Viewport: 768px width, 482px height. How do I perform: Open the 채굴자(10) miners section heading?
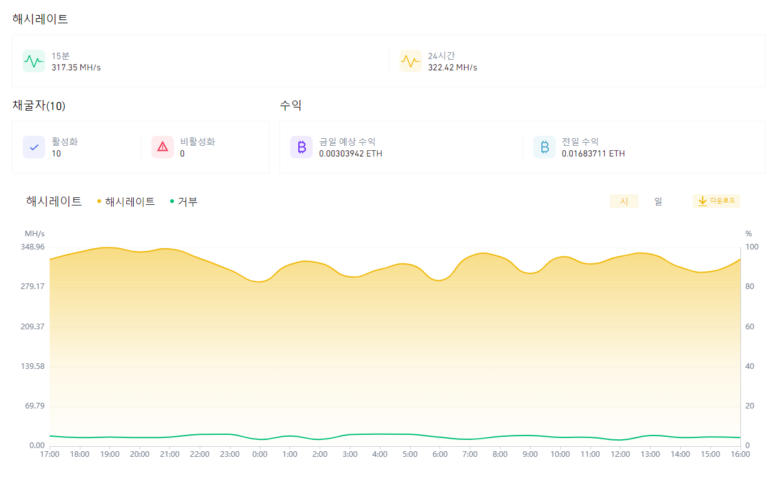(39, 105)
